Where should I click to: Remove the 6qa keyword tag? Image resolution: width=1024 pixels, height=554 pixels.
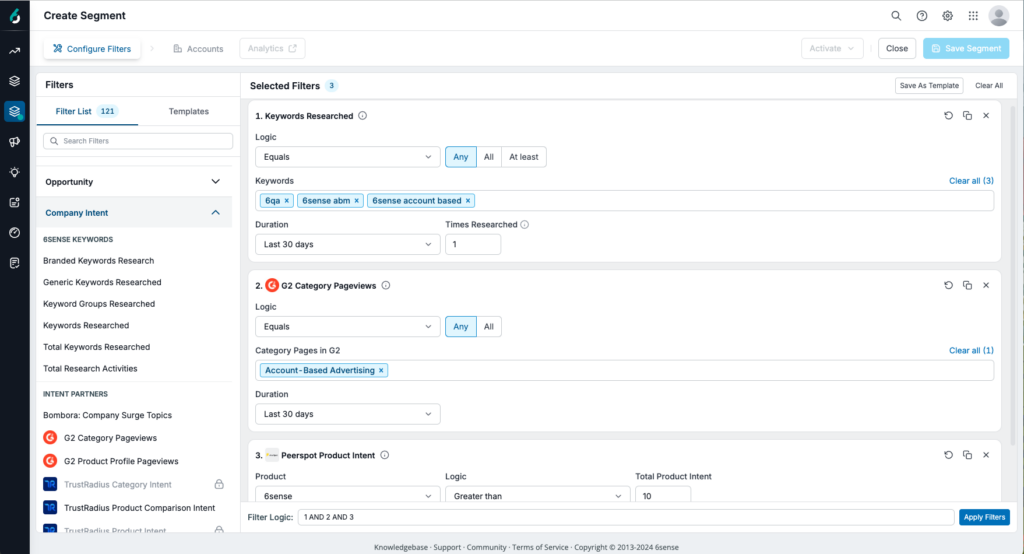point(287,201)
